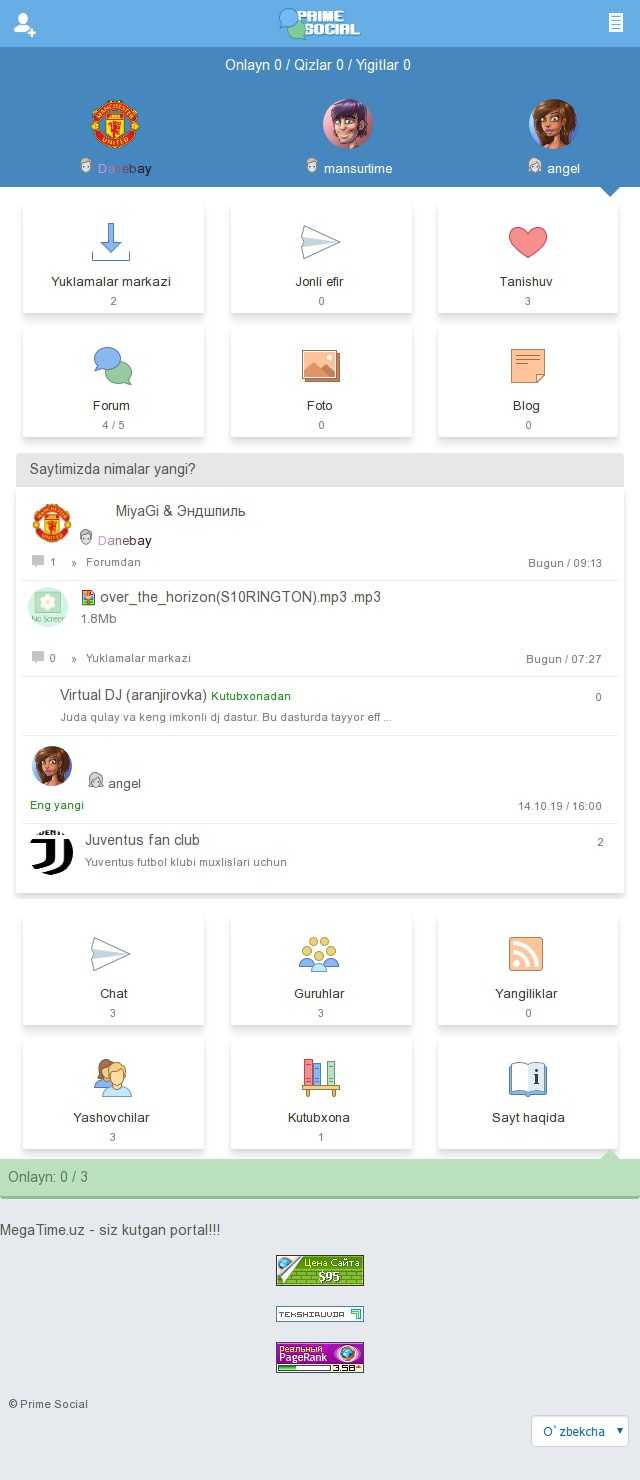Screen dimensions: 640x1480
Task: Open Yuklamalar markazi download tile
Action: click(x=113, y=258)
